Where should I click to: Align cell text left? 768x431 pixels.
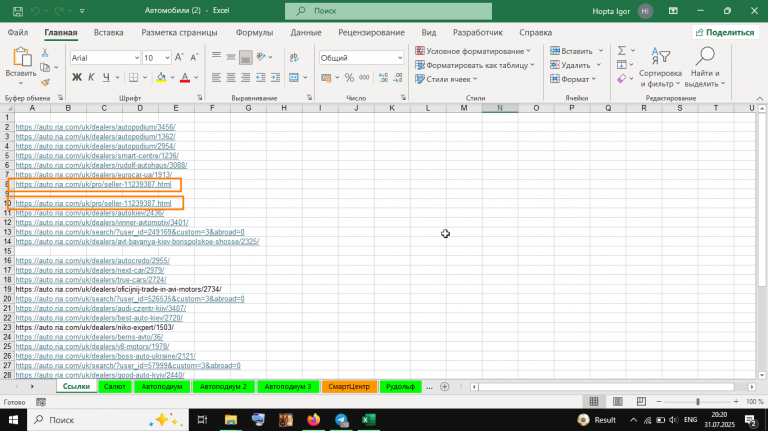click(x=216, y=77)
